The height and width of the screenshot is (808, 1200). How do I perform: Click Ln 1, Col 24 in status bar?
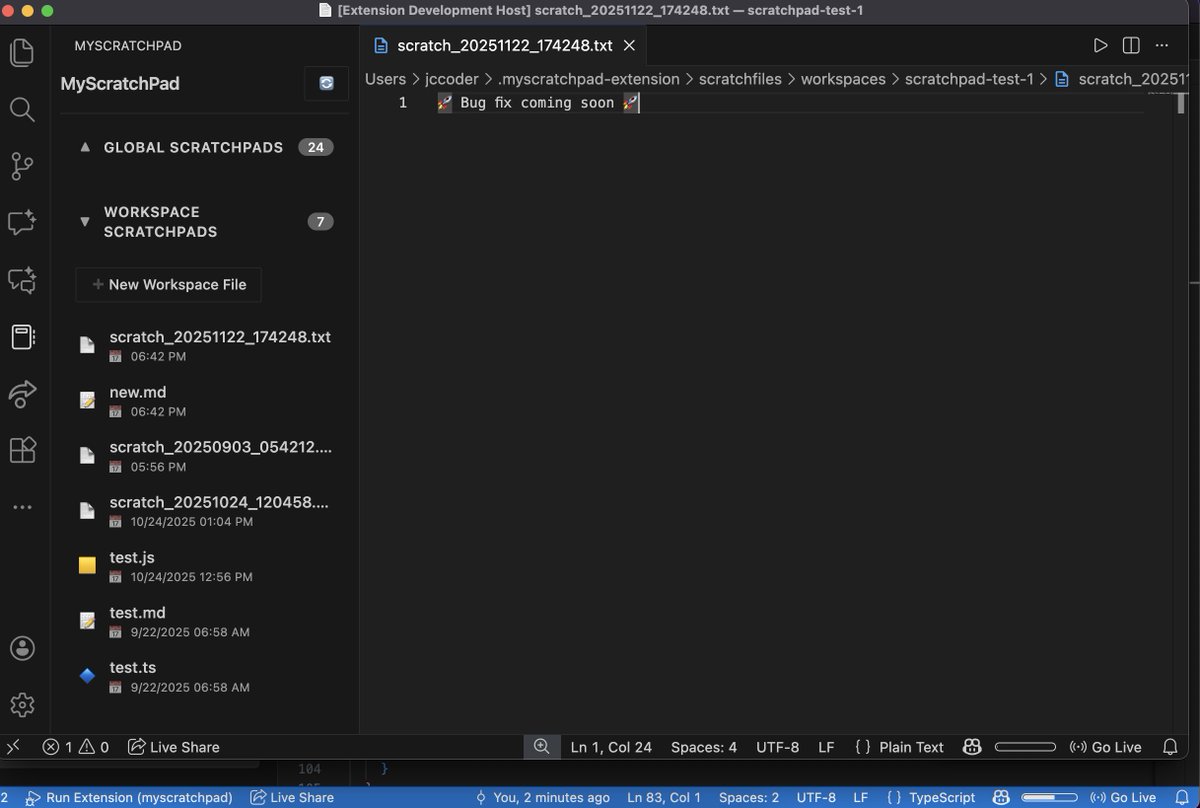[611, 747]
